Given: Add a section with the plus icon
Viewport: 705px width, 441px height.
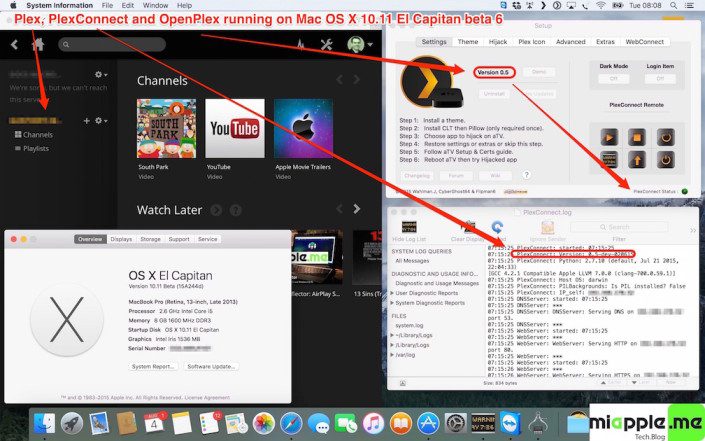Looking at the screenshot, I should 87,121.
